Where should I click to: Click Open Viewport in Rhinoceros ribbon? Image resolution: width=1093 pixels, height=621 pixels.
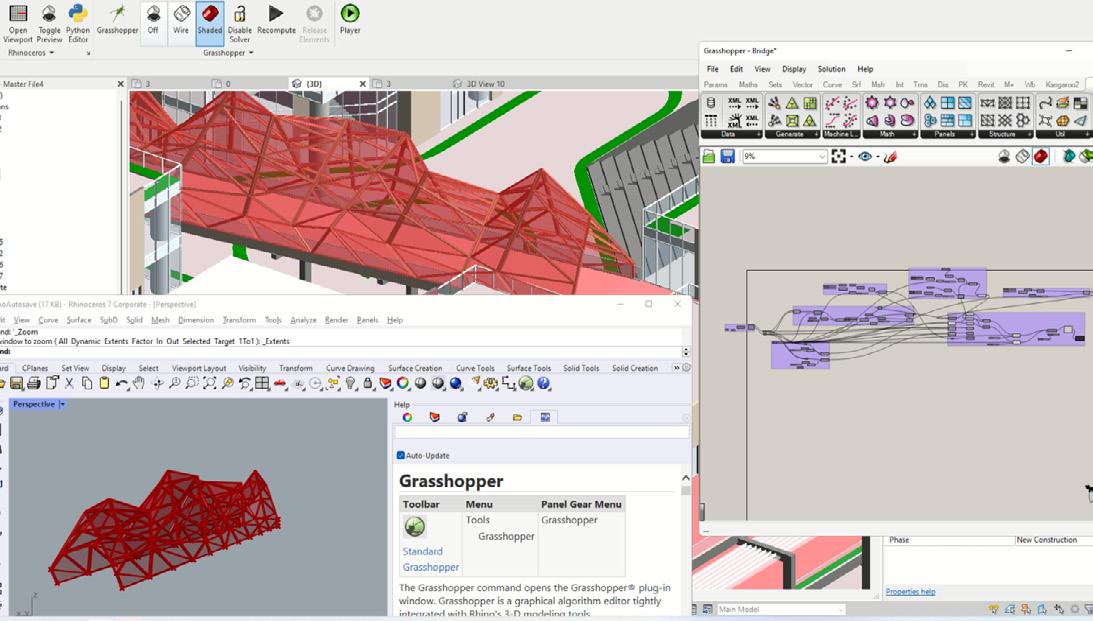(x=18, y=23)
